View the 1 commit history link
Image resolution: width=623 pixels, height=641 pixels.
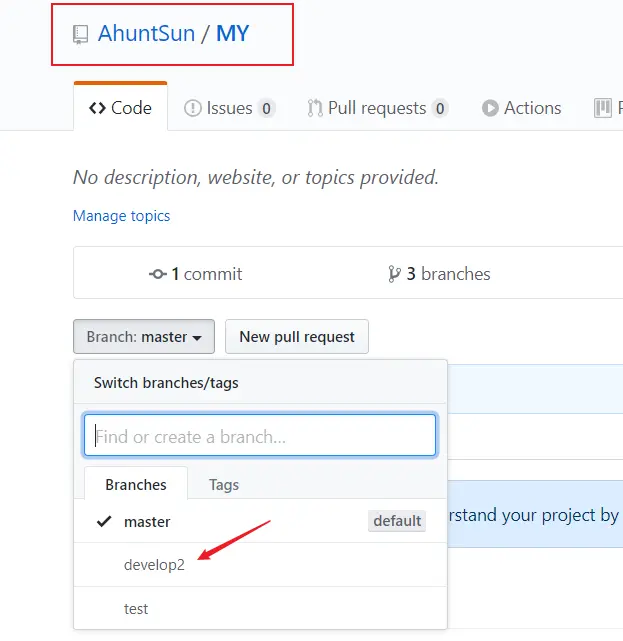pos(195,274)
